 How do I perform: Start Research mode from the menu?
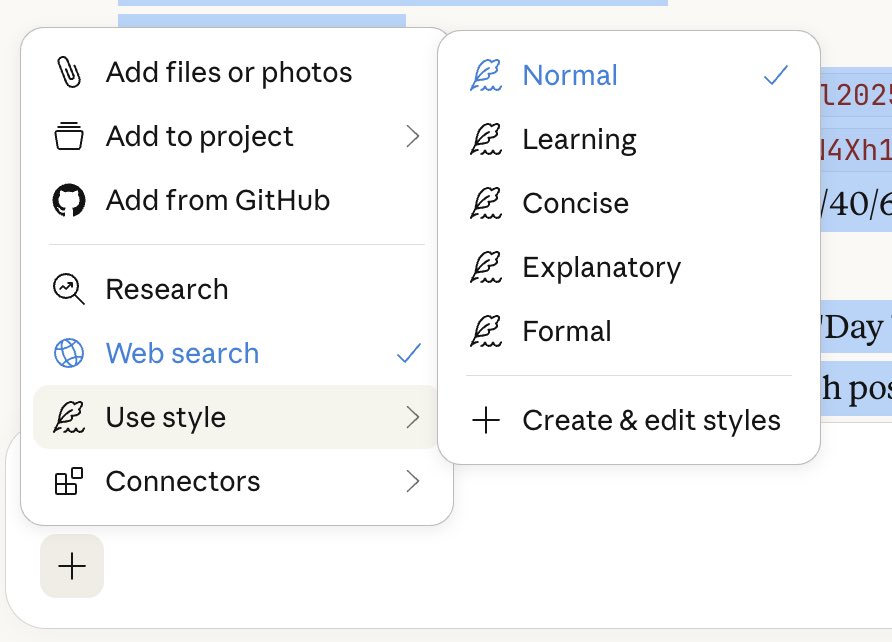tap(167, 289)
